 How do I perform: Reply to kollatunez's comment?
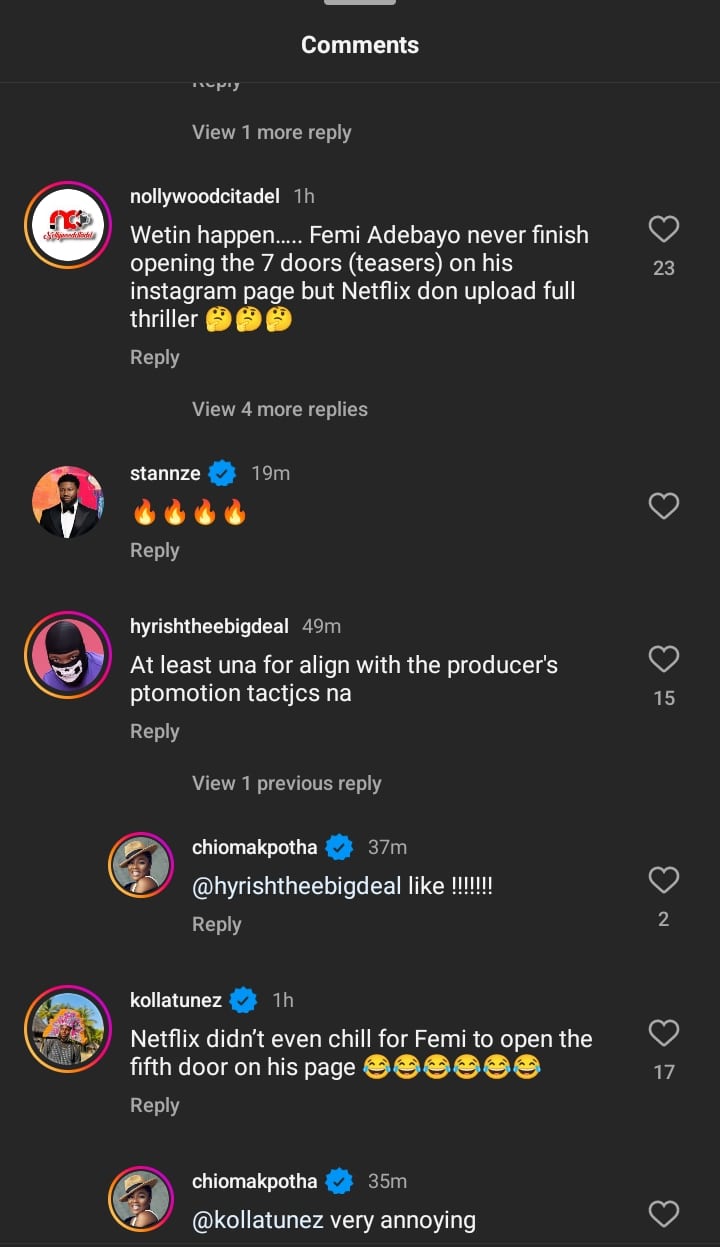155,1105
